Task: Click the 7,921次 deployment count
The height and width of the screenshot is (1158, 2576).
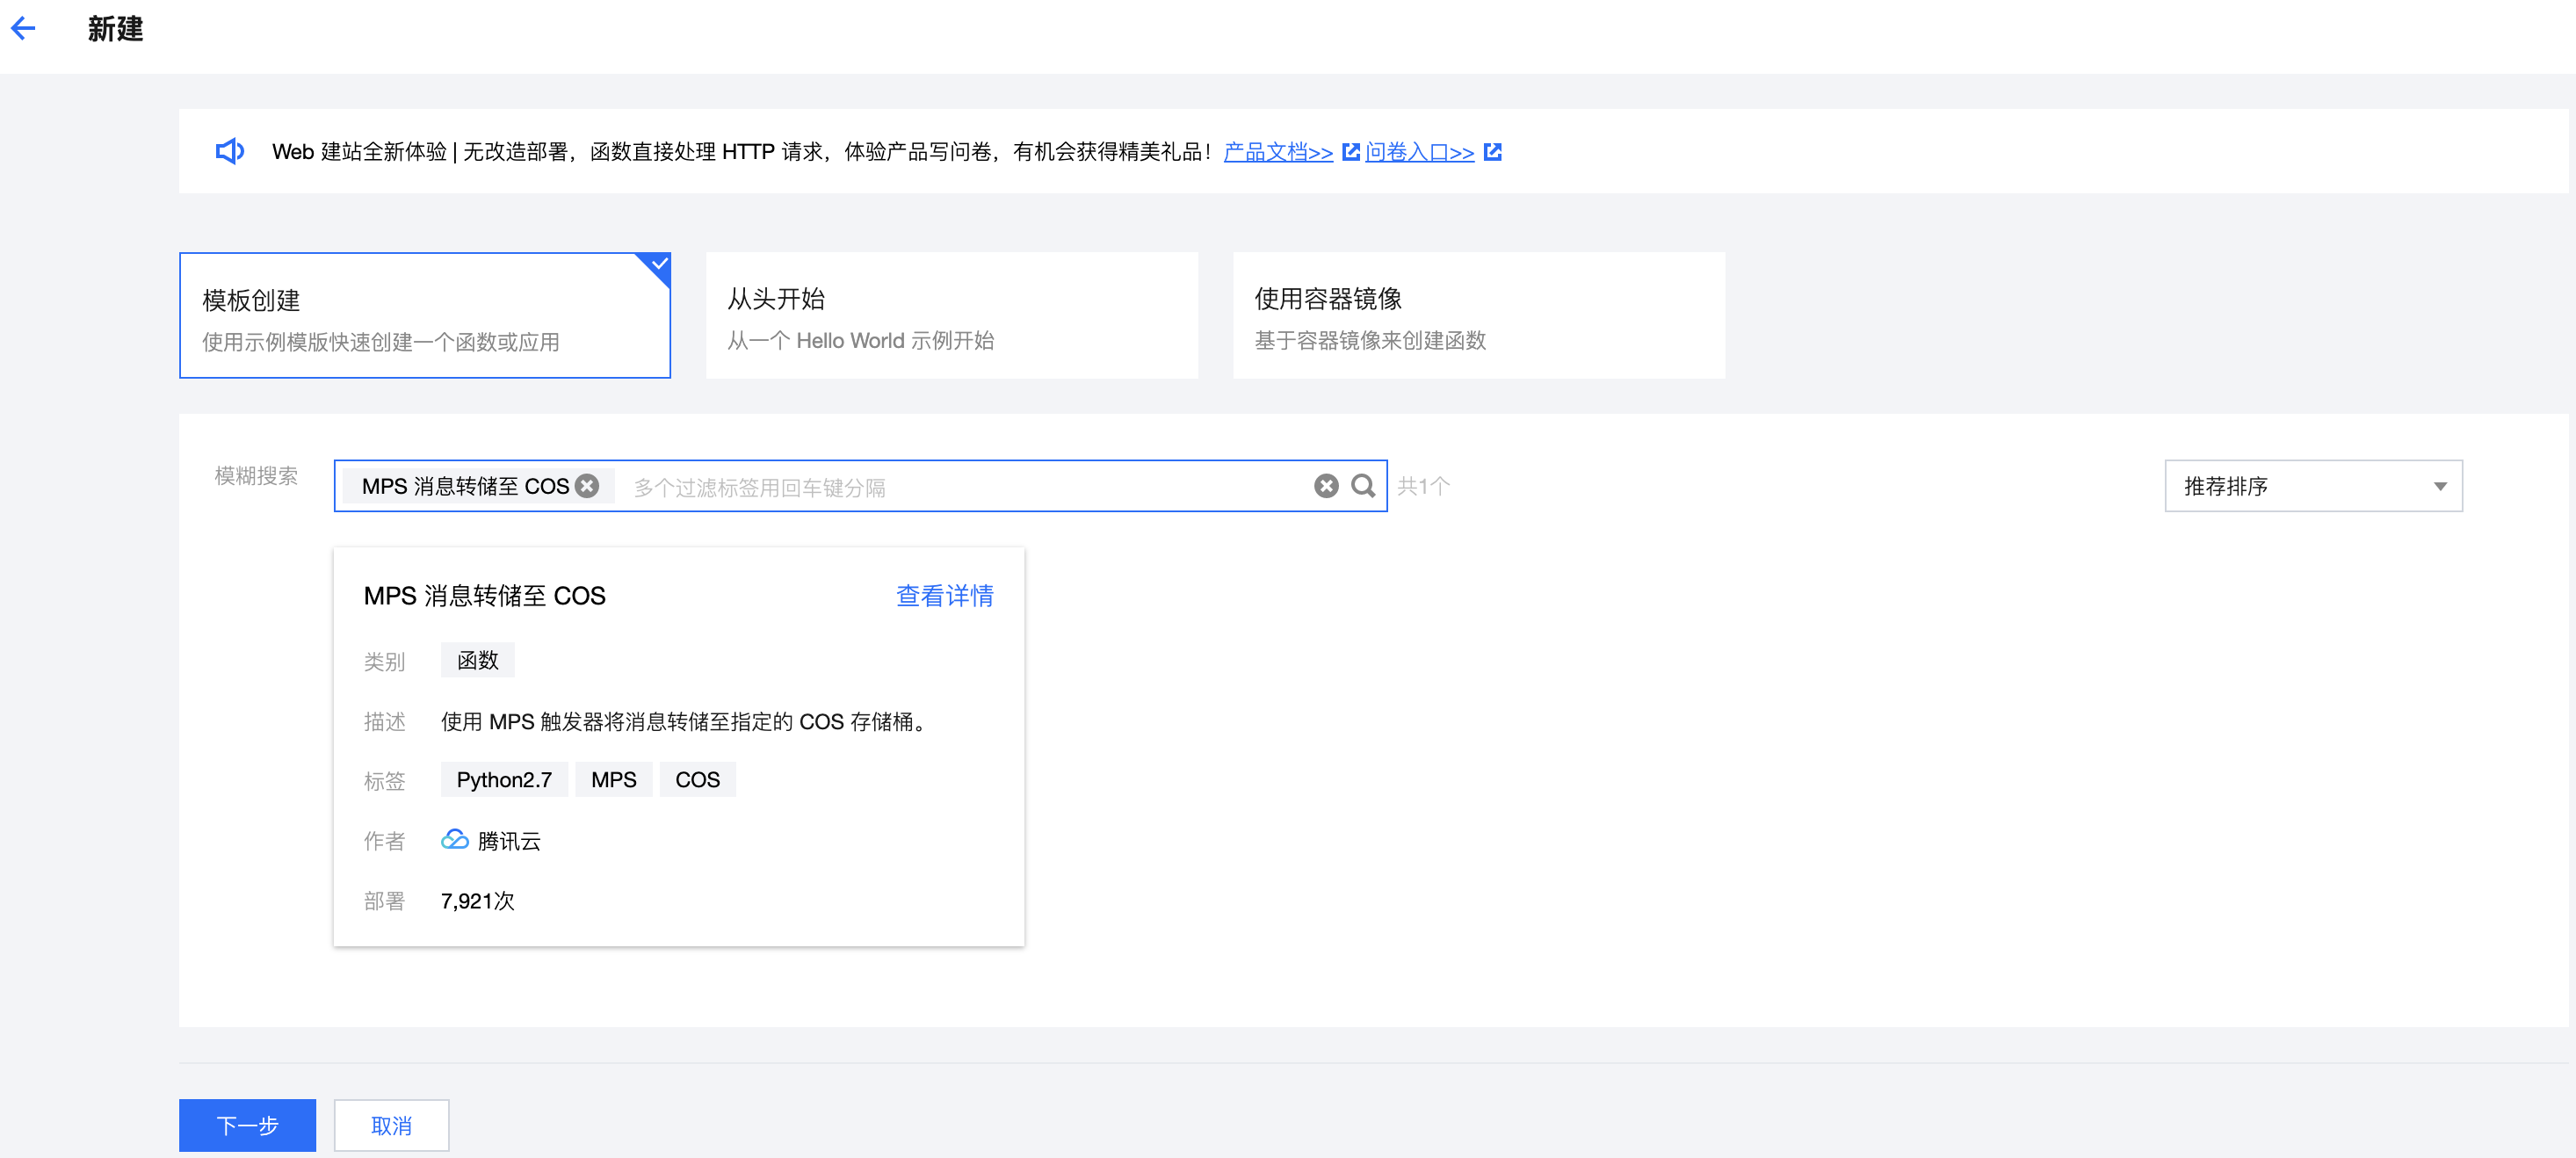Action: (477, 901)
